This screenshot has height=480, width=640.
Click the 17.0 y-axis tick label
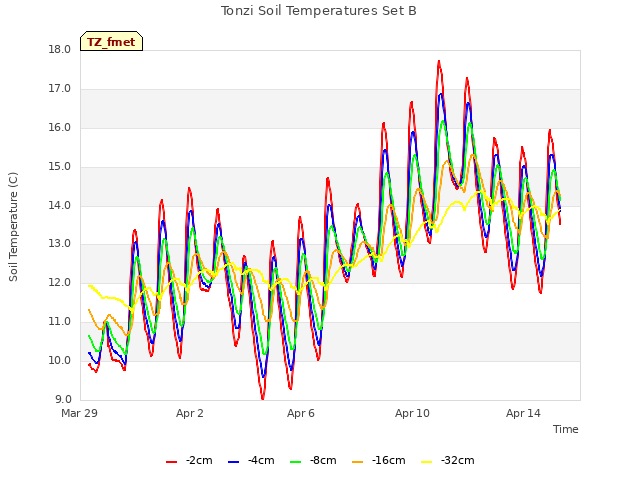(60, 88)
